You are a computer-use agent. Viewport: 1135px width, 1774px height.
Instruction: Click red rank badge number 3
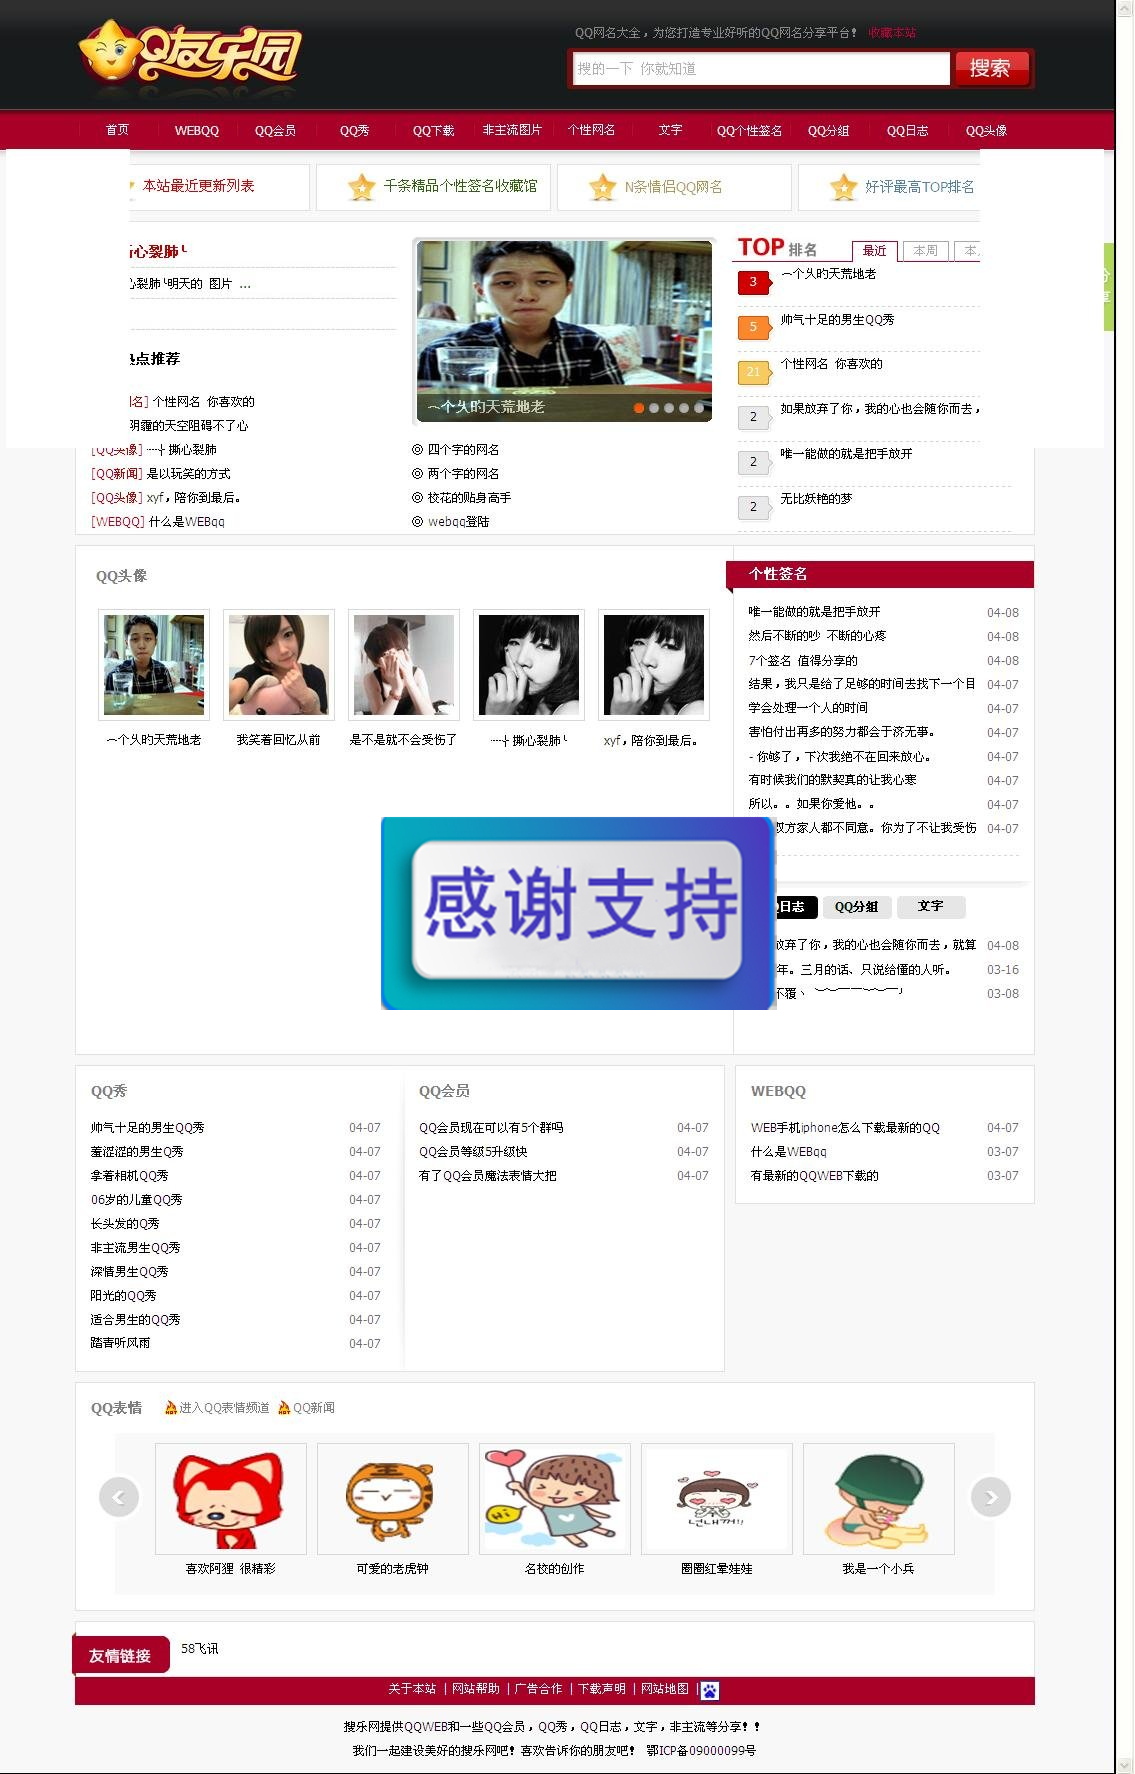point(754,282)
